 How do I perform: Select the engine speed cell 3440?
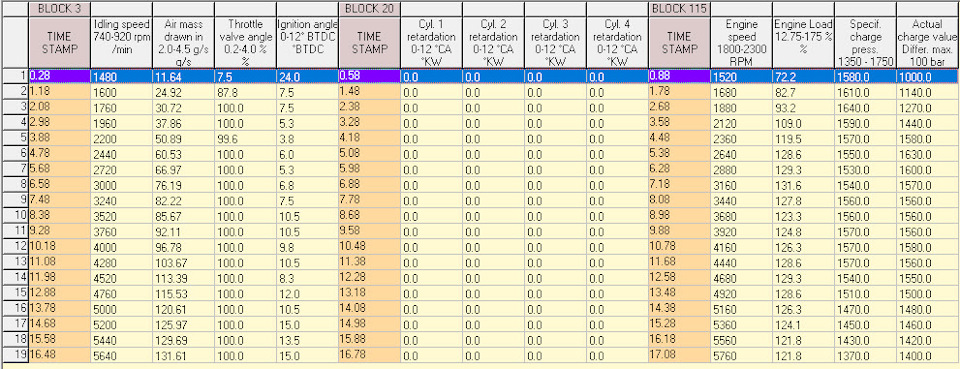(741, 200)
